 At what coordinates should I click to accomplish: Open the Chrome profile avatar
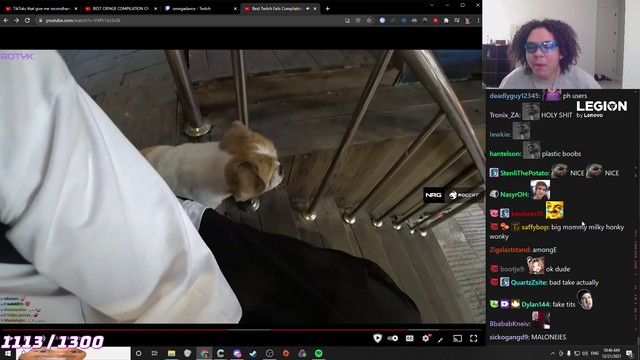point(468,20)
